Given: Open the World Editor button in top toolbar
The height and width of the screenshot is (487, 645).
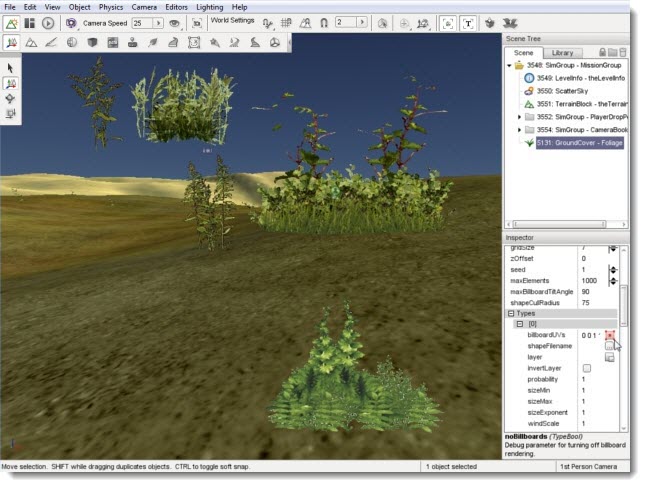Looking at the screenshot, I should [x=12, y=23].
